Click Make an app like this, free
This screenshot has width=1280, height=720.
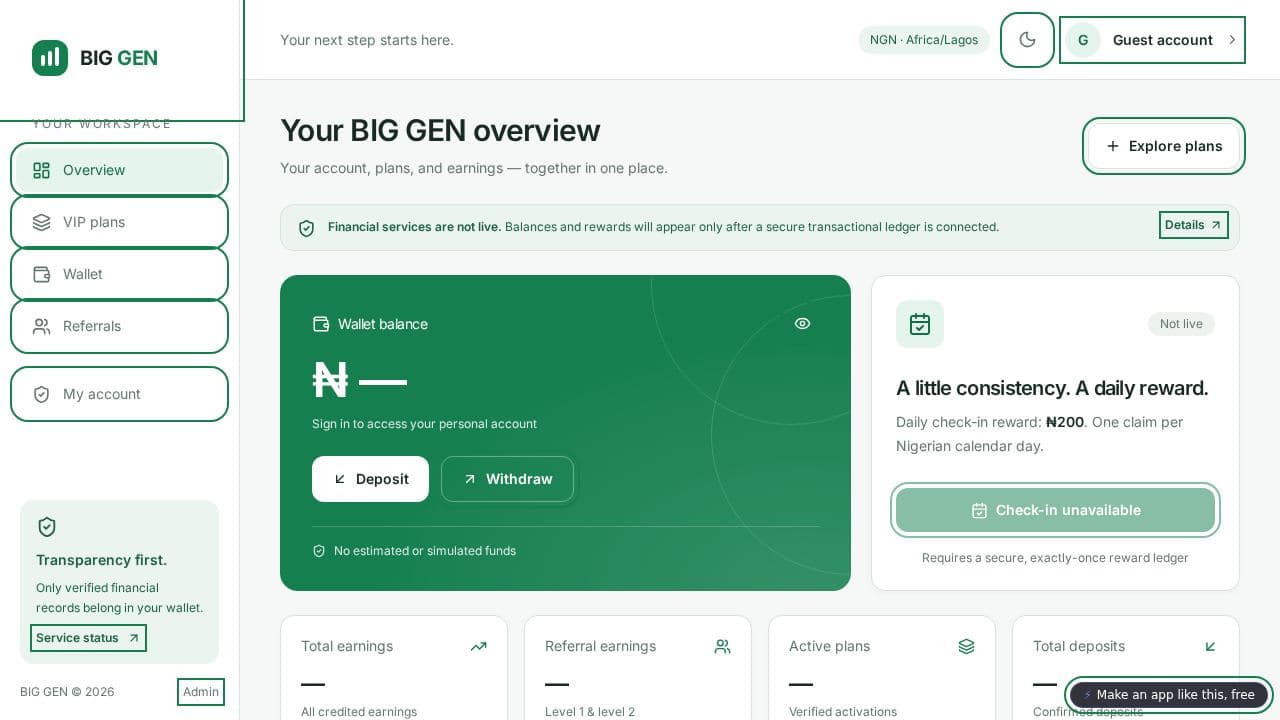pos(1169,695)
